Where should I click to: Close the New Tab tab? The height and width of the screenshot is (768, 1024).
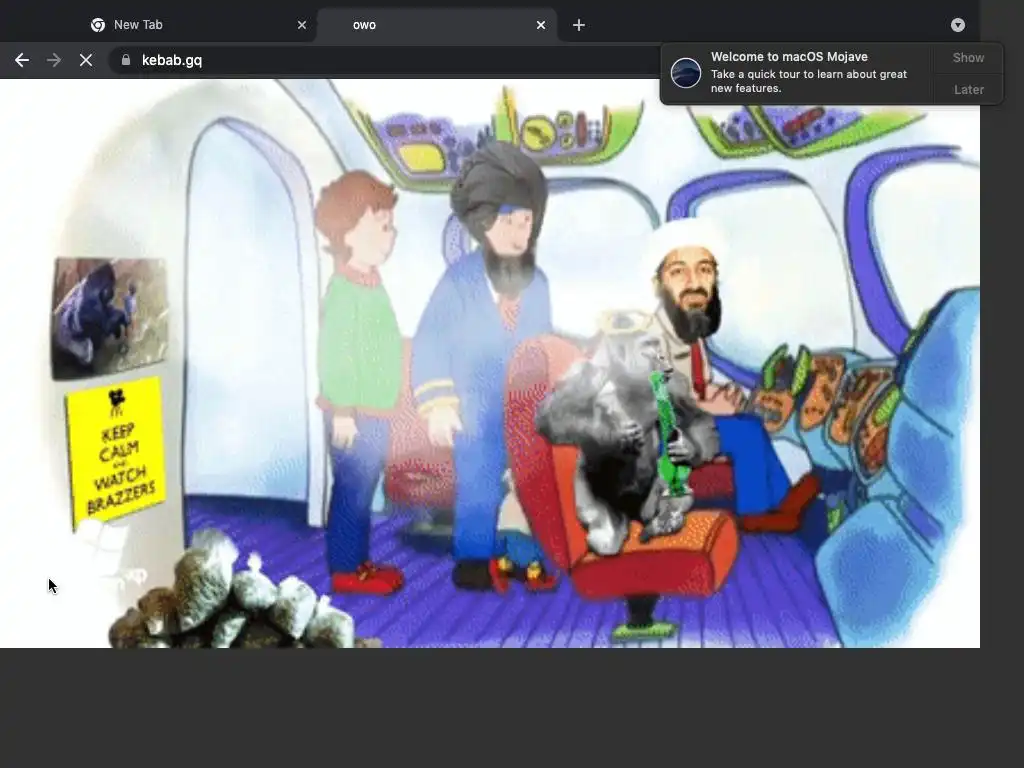pyautogui.click(x=302, y=25)
